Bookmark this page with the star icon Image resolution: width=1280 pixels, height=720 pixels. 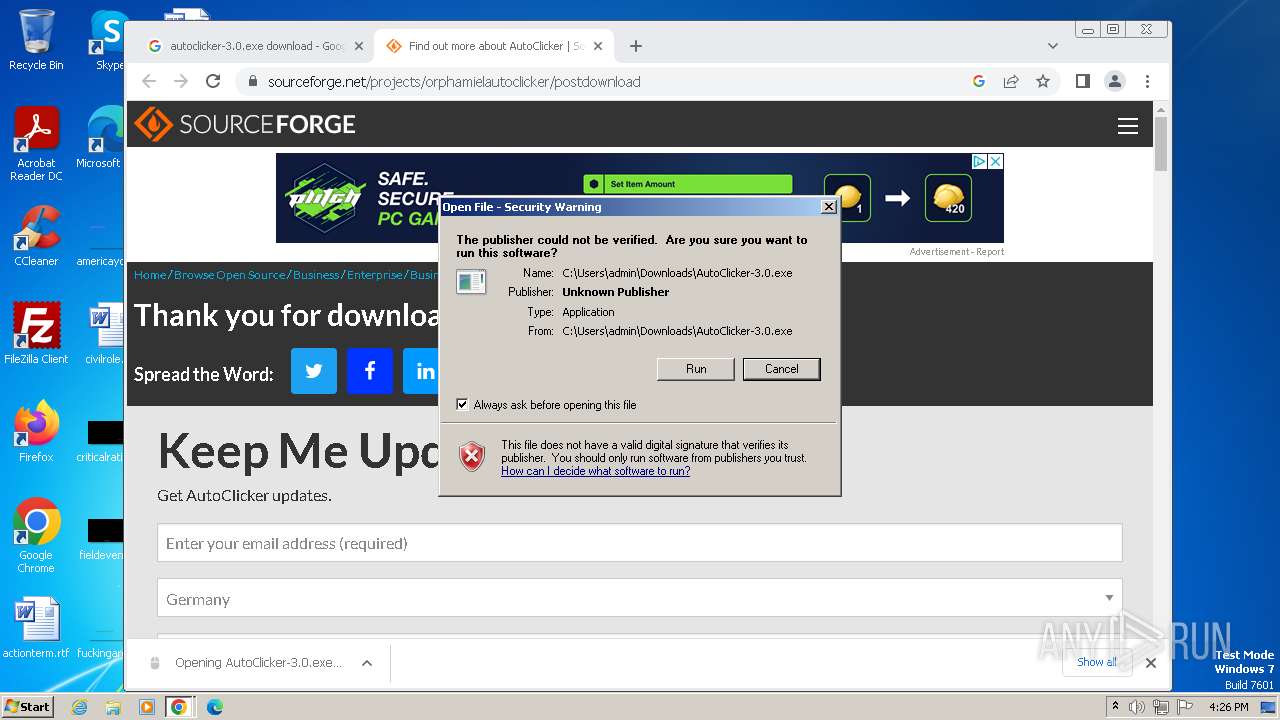pyautogui.click(x=1043, y=81)
